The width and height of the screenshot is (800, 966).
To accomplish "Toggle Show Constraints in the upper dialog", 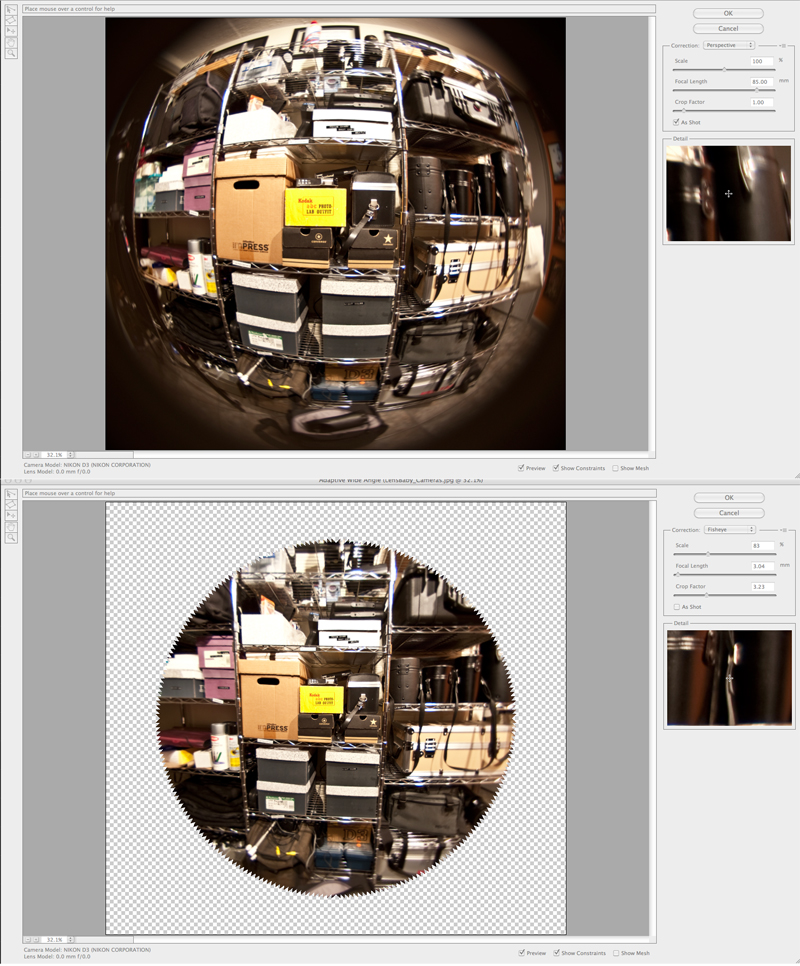I will [x=556, y=468].
